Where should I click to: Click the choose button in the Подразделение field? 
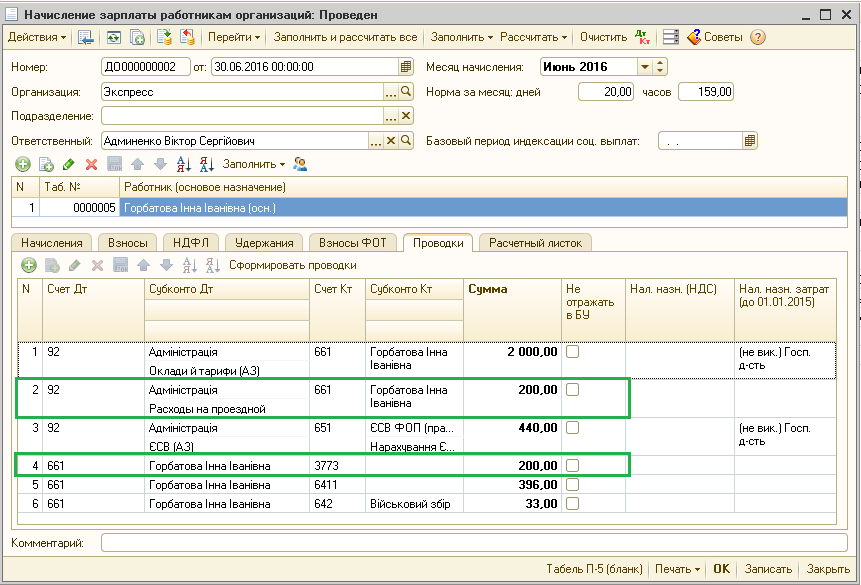[390, 116]
